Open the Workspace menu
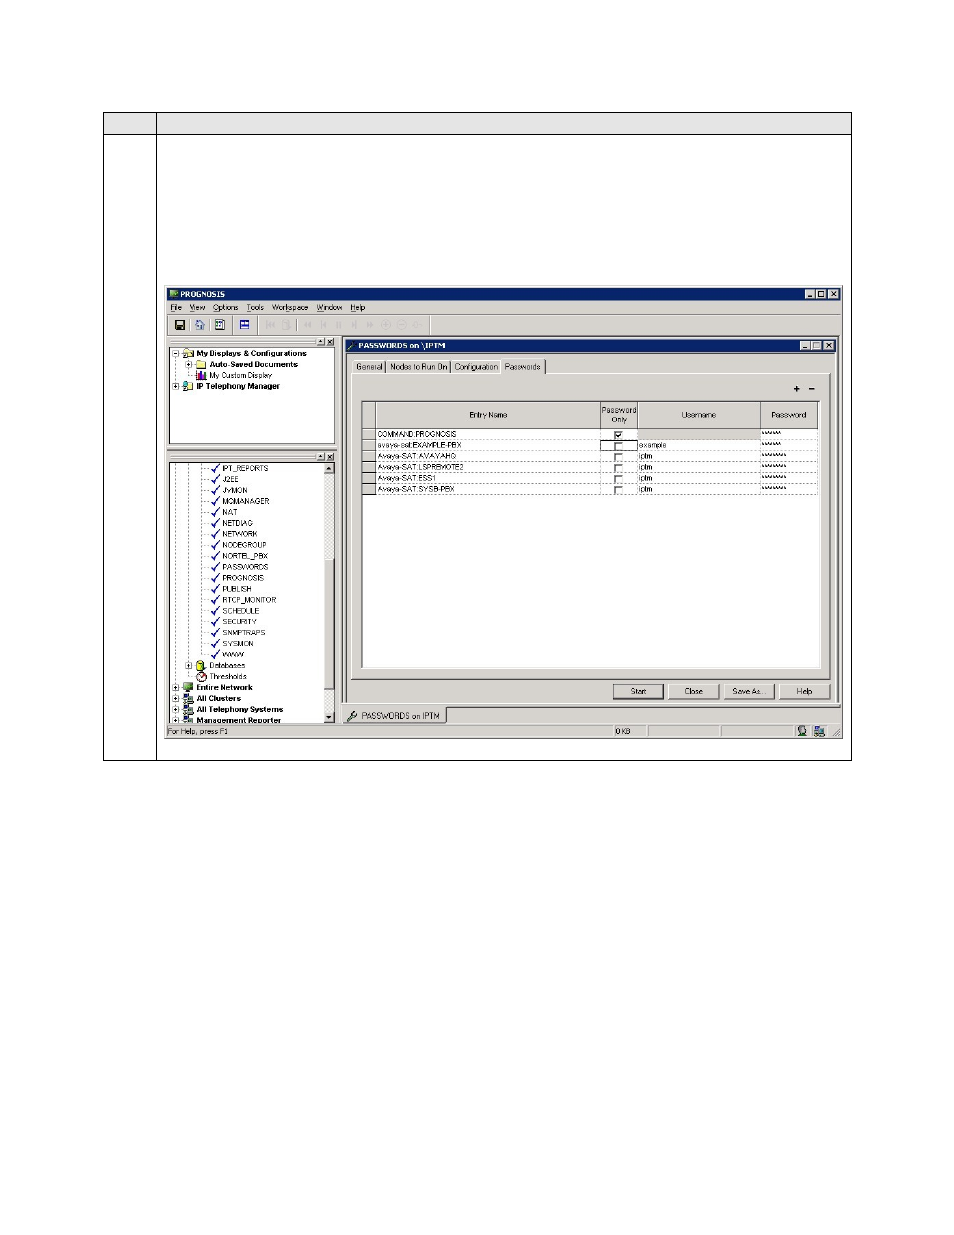Image resolution: width=954 pixels, height=1235 pixels. [290, 307]
